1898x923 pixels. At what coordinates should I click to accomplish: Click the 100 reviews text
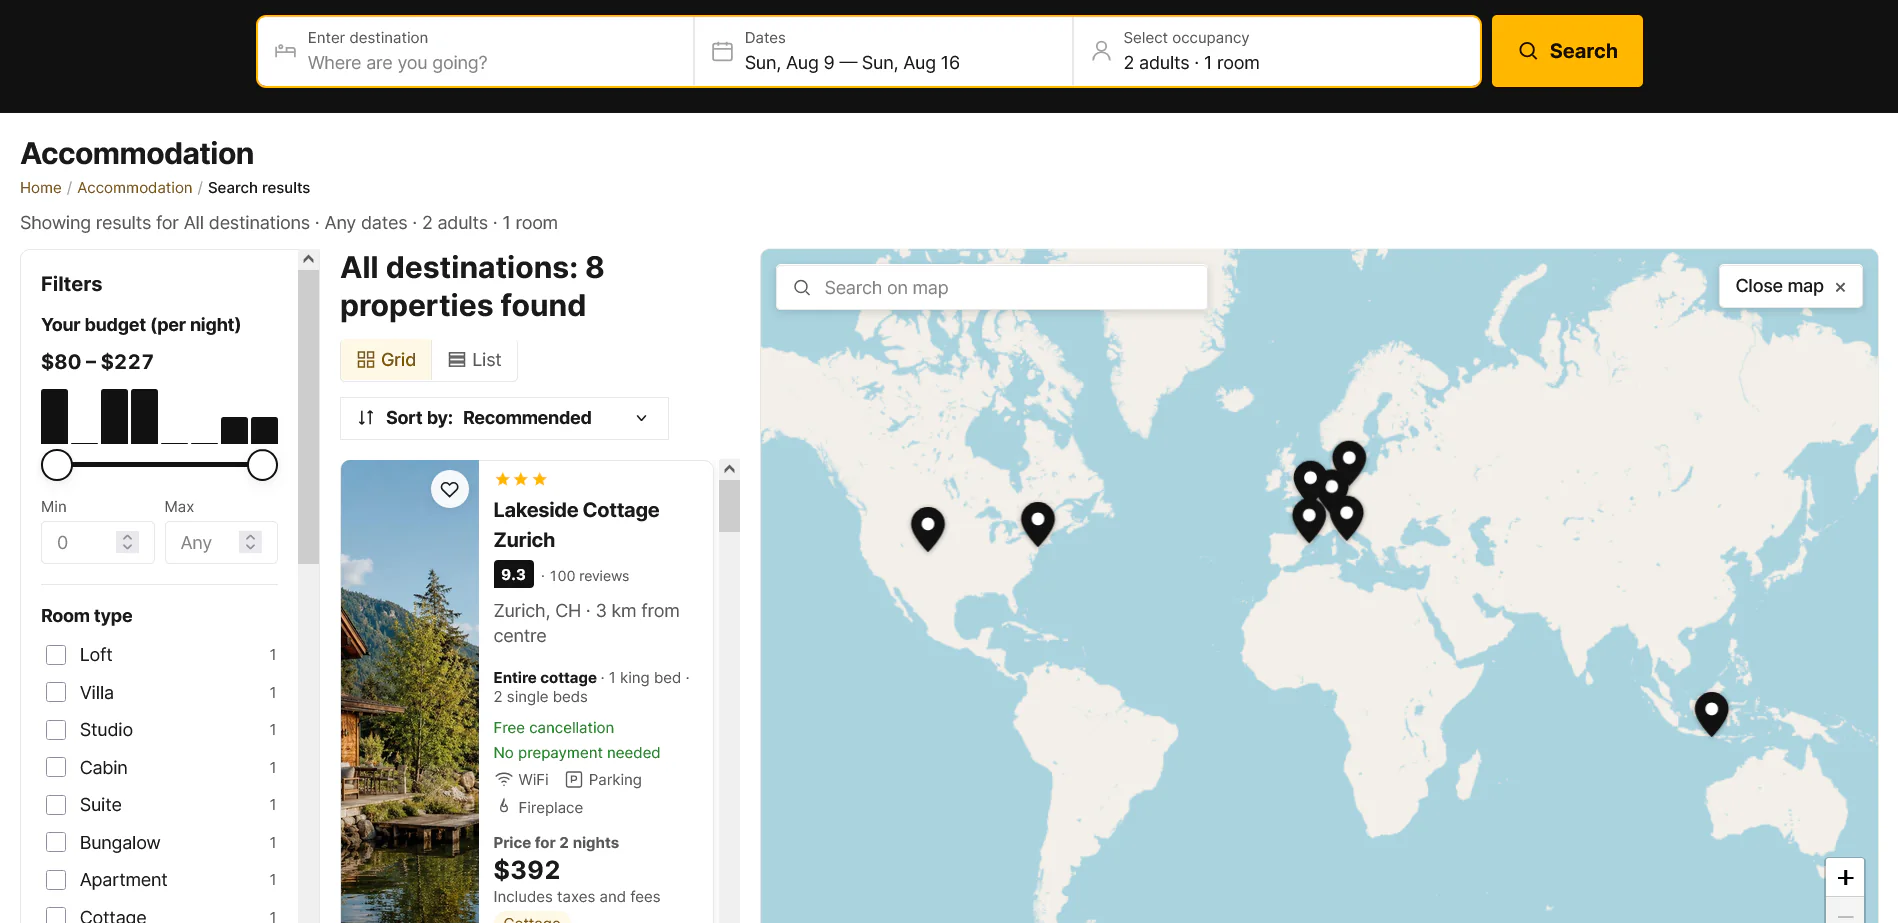pos(589,576)
